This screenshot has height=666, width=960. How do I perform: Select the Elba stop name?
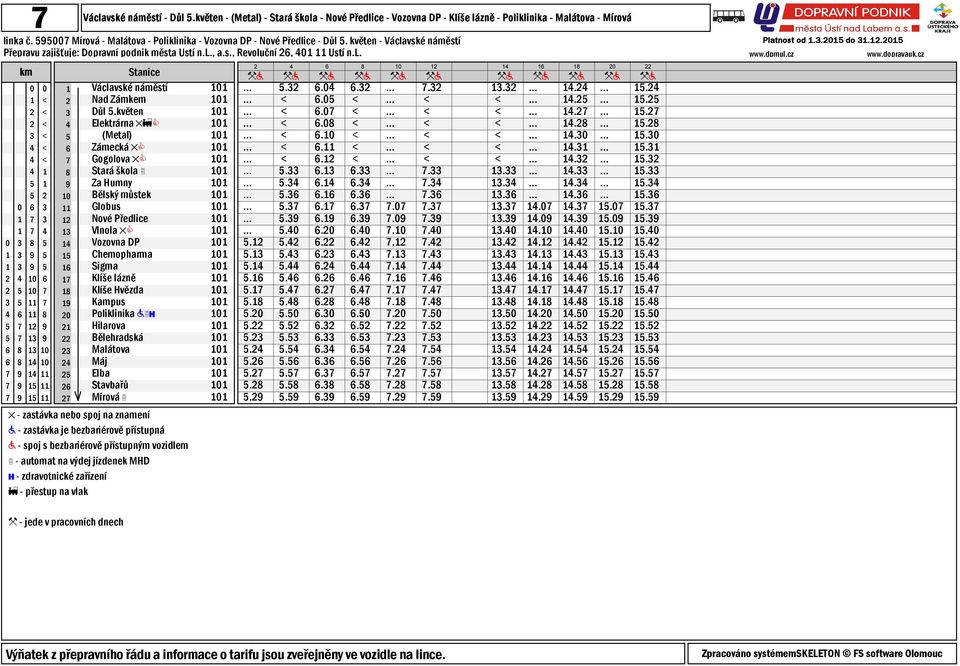point(101,373)
